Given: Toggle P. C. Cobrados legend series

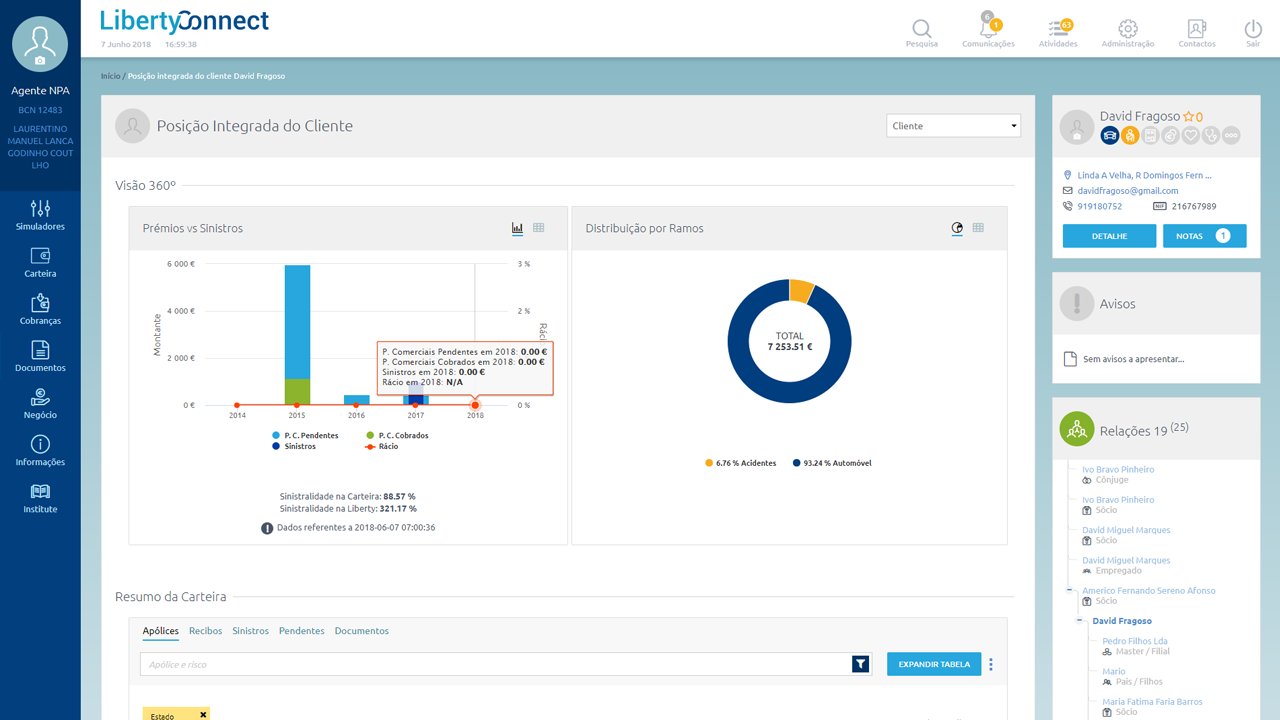Looking at the screenshot, I should pyautogui.click(x=397, y=435).
